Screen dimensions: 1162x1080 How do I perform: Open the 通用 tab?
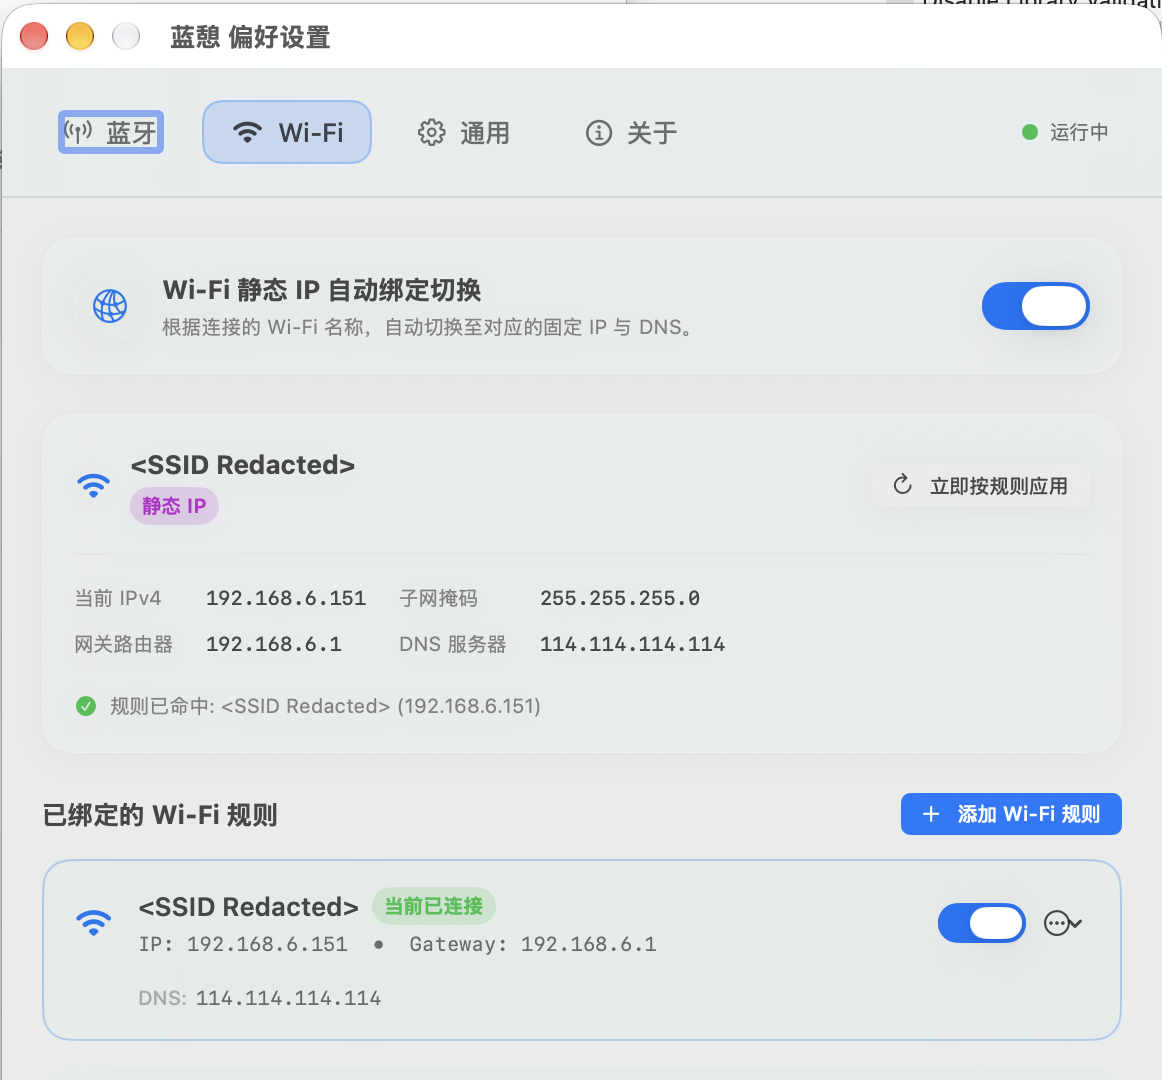point(464,133)
